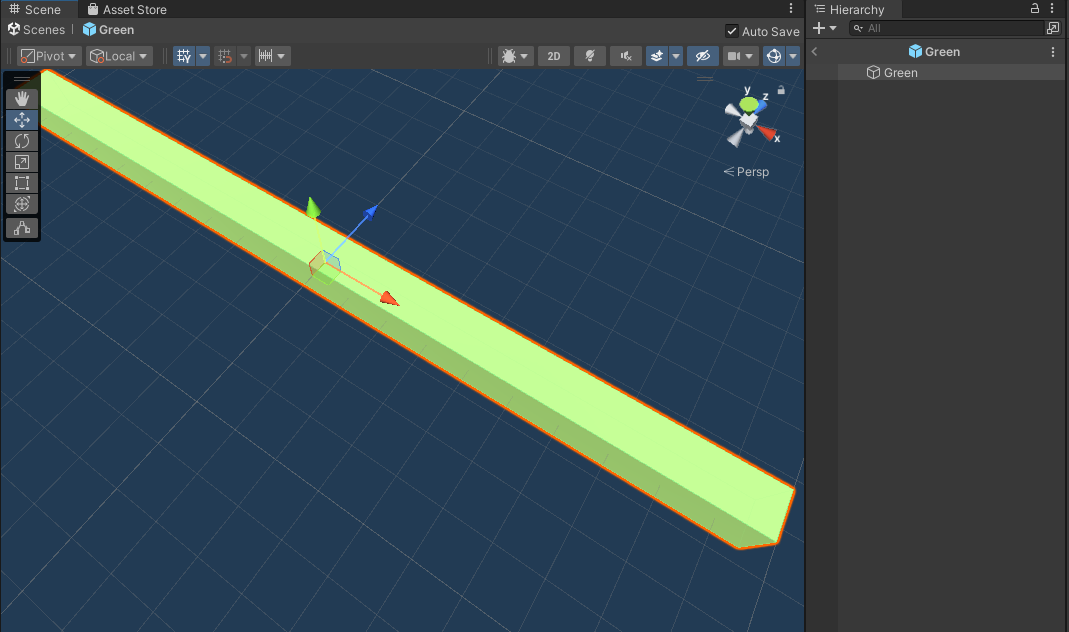Open Pivot handle position dropdown

click(x=49, y=56)
